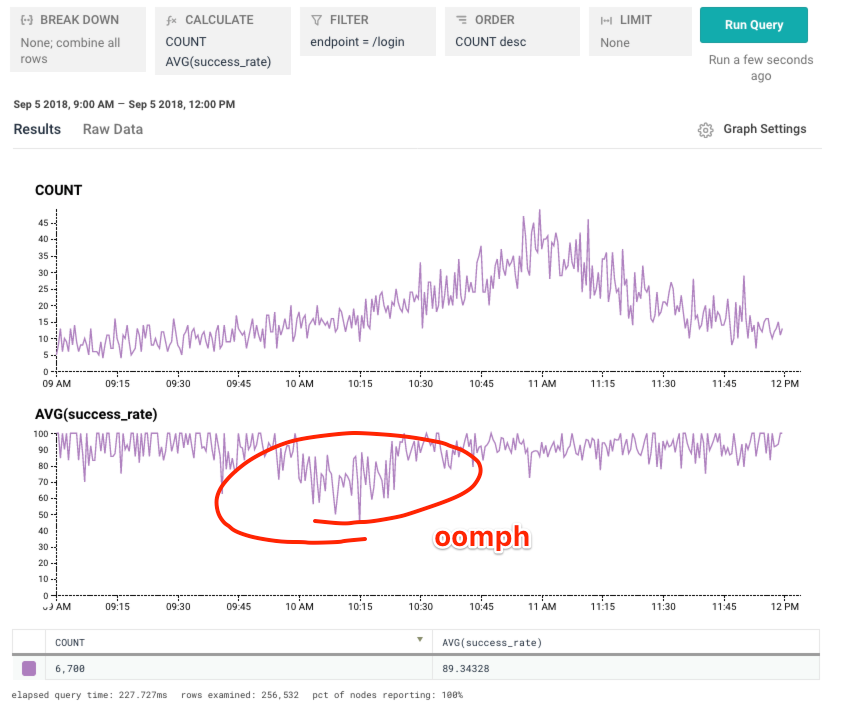Click the 11 AM peak on COUNT graph
Viewport: 842px width, 709px height.
pos(540,212)
